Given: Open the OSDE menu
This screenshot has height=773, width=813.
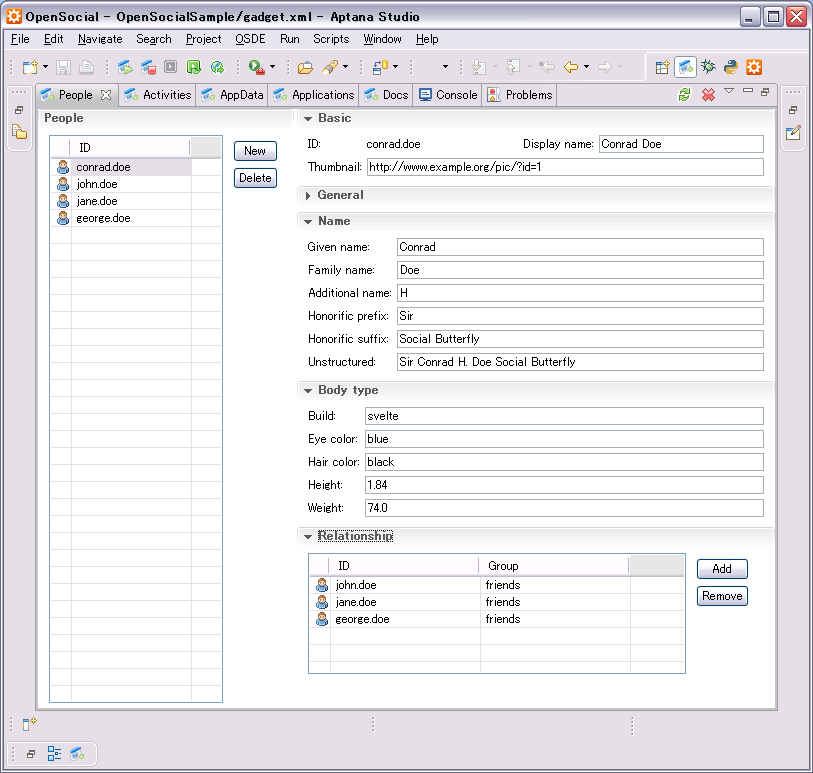Looking at the screenshot, I should [250, 39].
